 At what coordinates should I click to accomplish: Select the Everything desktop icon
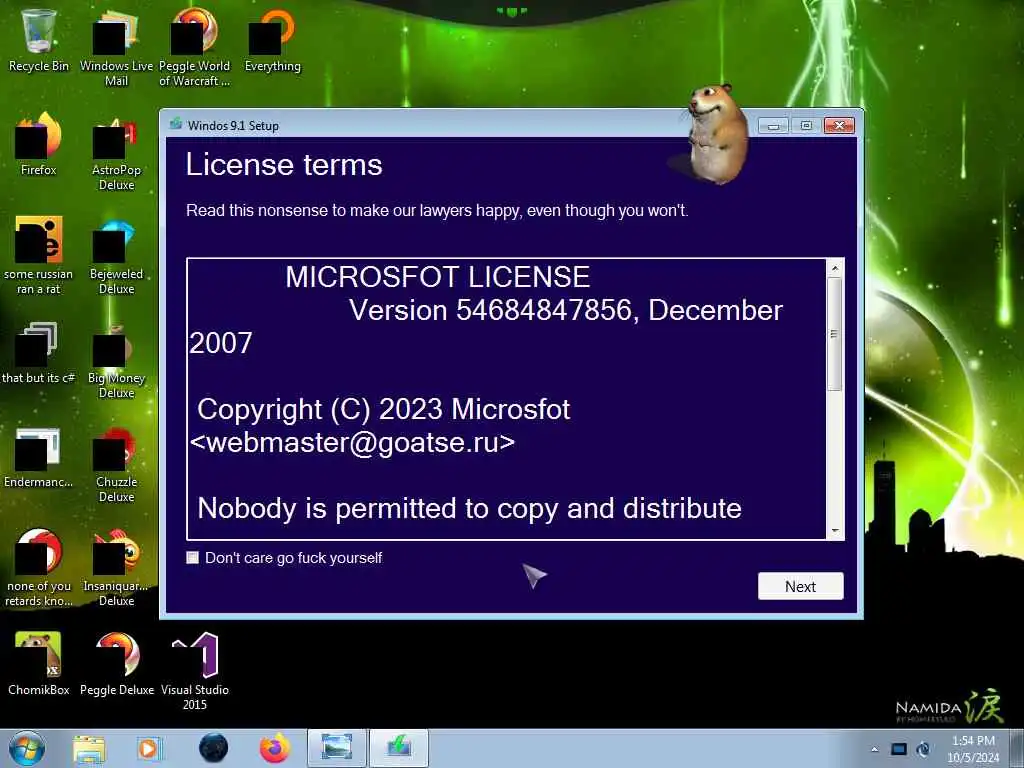pos(272,39)
